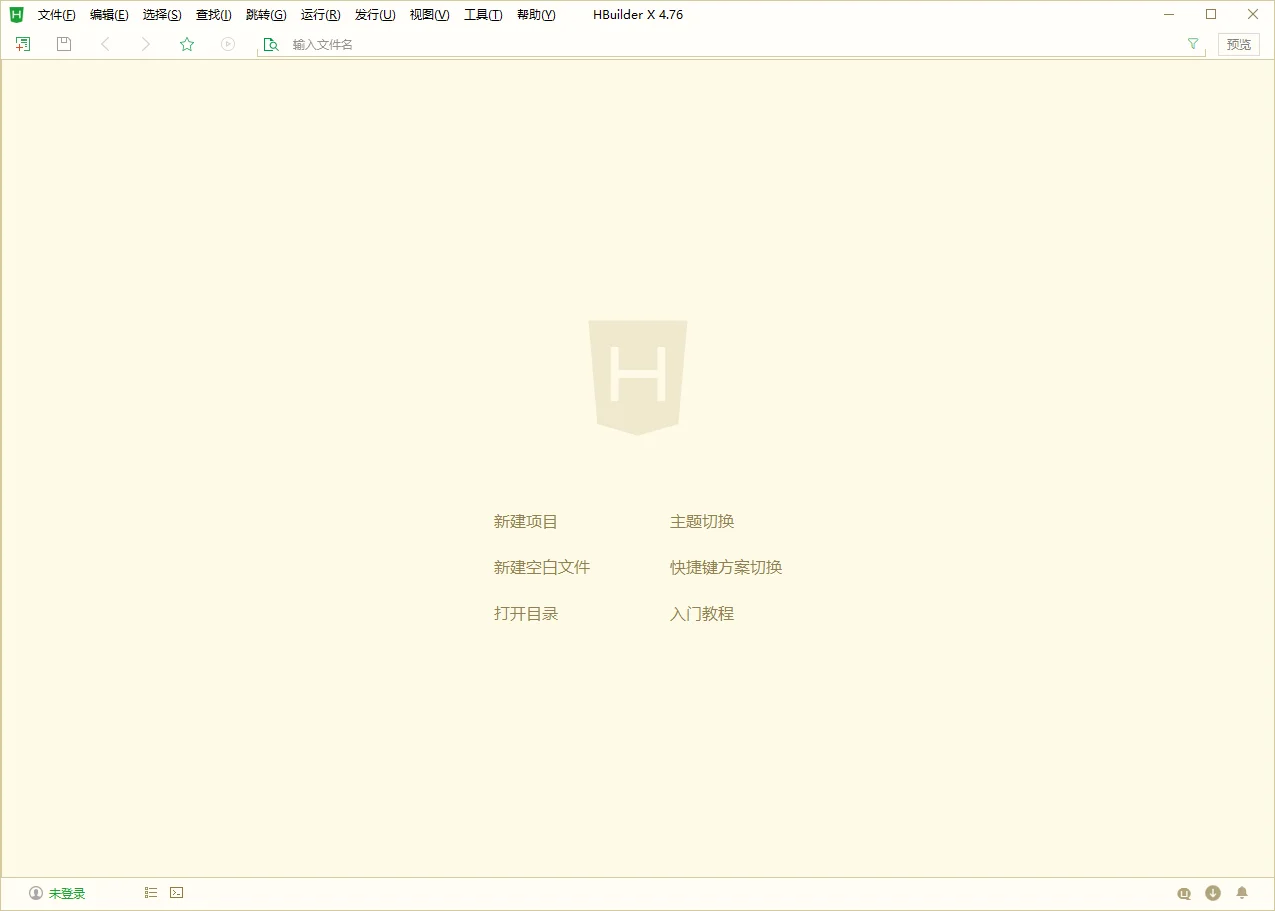Viewport: 1275px width, 911px height.
Task: Open the 文件(F) menu
Action: 55,14
